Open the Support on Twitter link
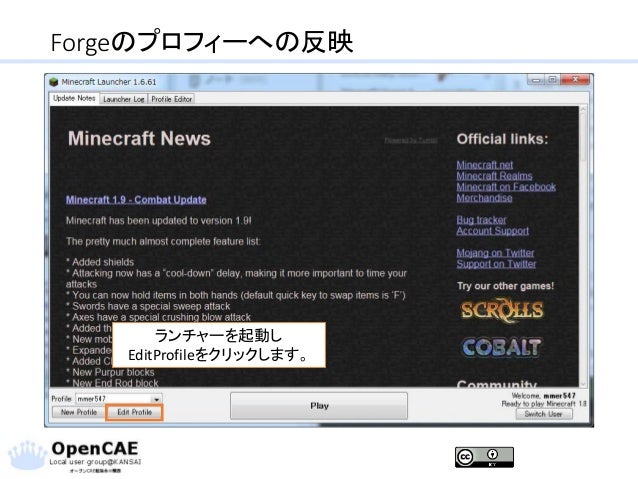The image size is (638, 479). [496, 264]
